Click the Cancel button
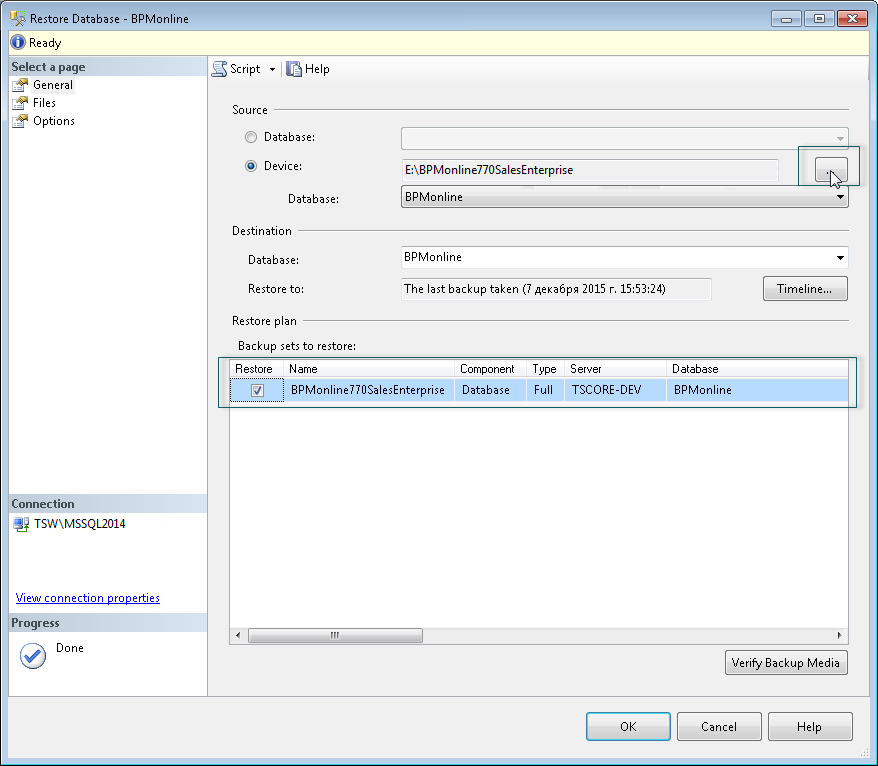878x766 pixels. [719, 727]
